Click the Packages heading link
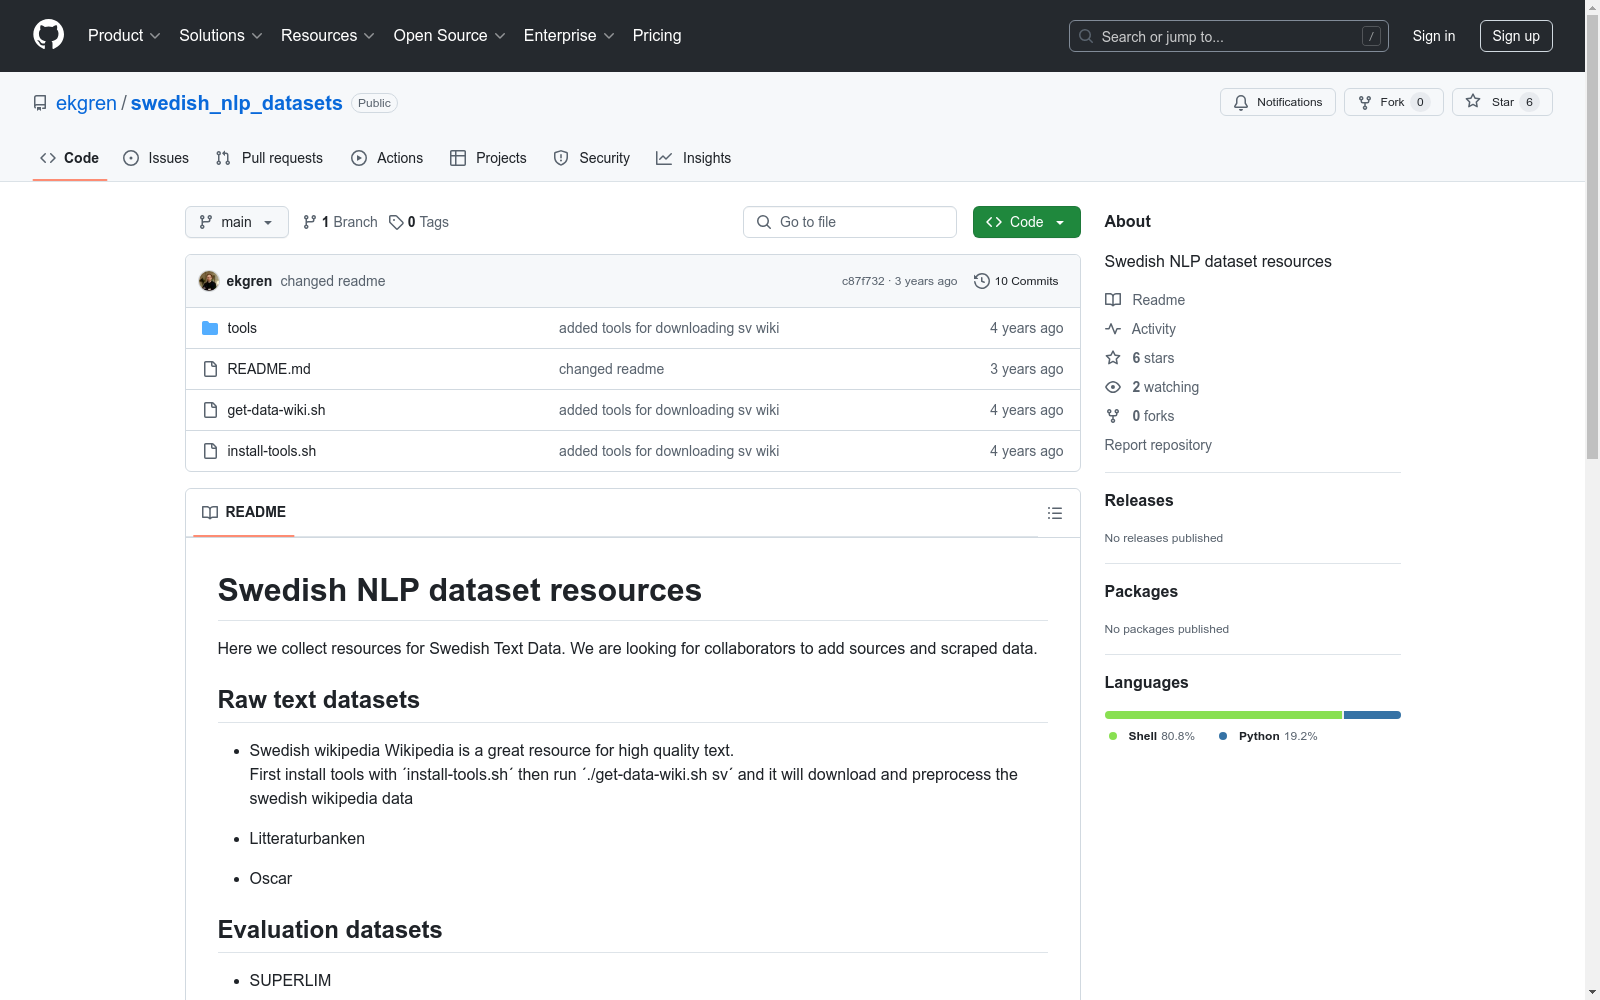The image size is (1600, 1000). [x=1141, y=591]
